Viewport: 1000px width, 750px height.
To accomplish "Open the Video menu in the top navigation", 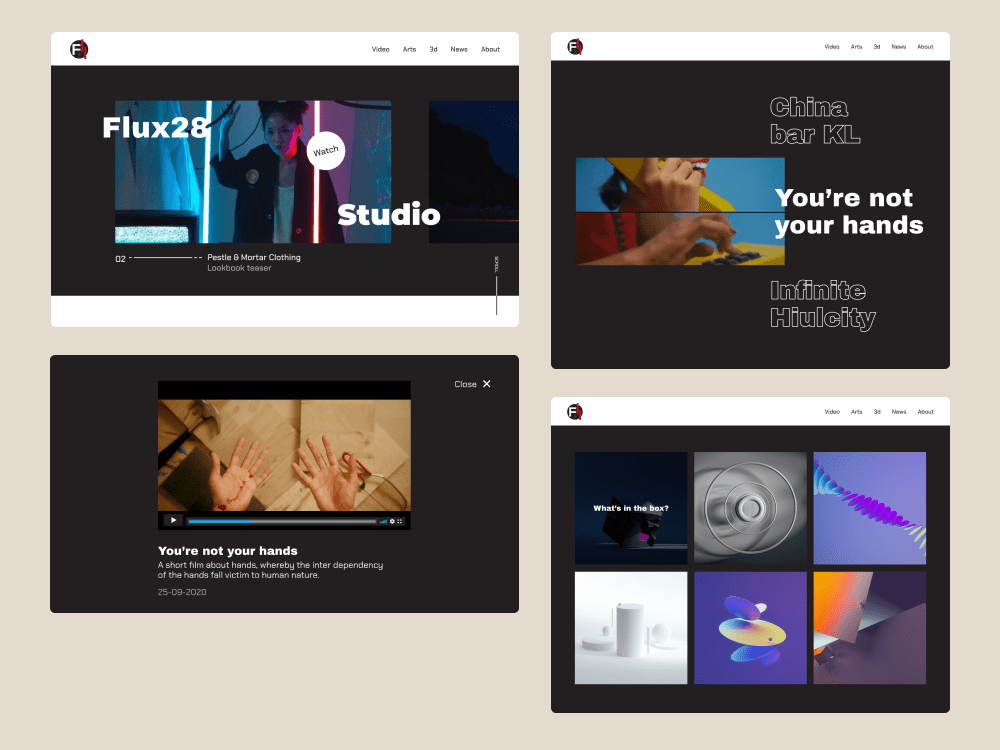I will 380,48.
